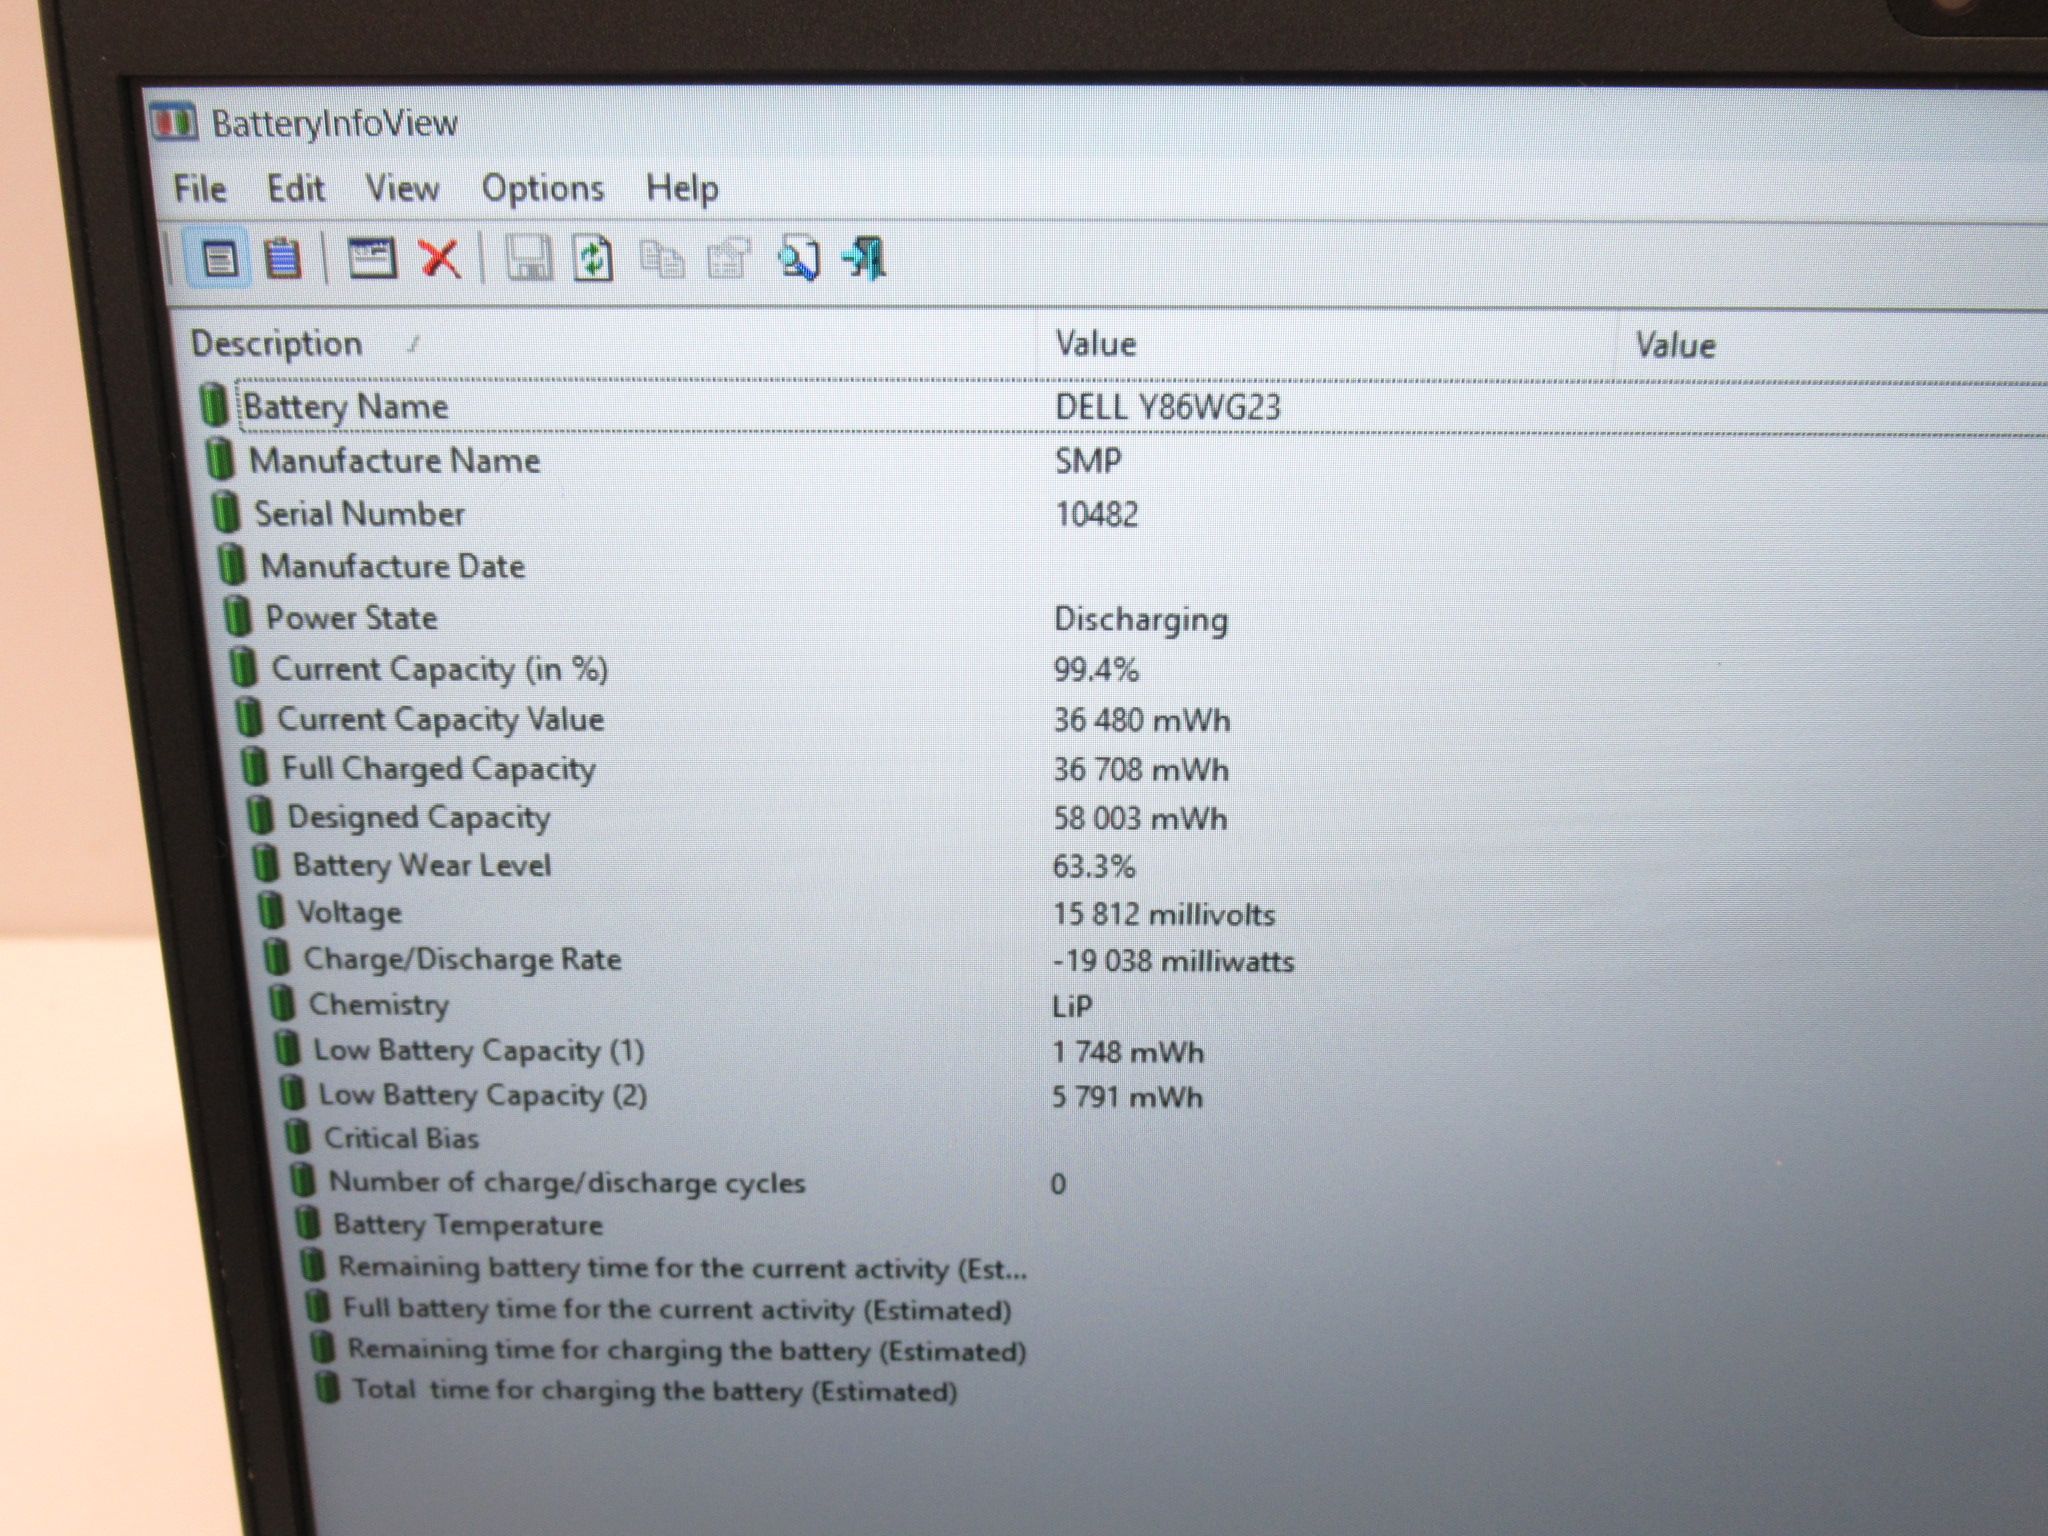Select the Charge/Discharge Rate row
Viewport: 2048px width, 1536px height.
(x=1160, y=960)
